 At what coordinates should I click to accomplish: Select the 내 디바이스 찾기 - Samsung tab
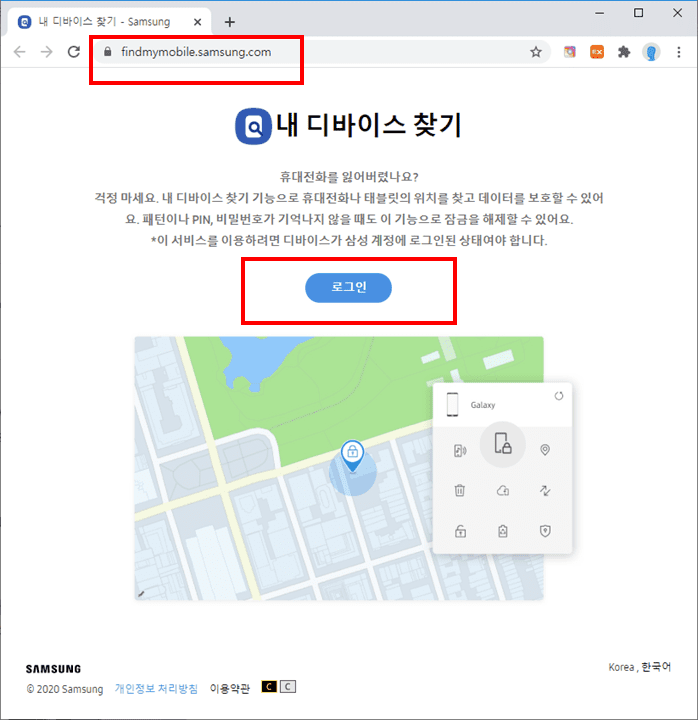tap(109, 22)
